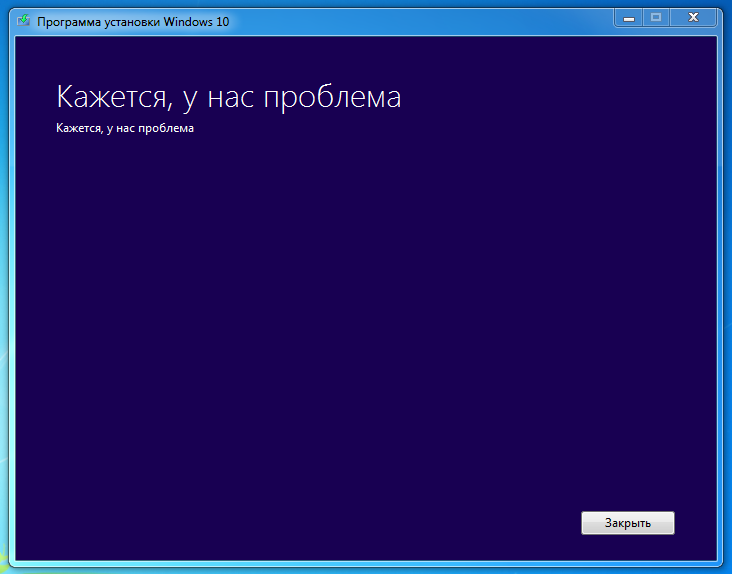The height and width of the screenshot is (574, 732).
Task: Click the title 'Программа установки Windows 10'
Action: click(133, 22)
